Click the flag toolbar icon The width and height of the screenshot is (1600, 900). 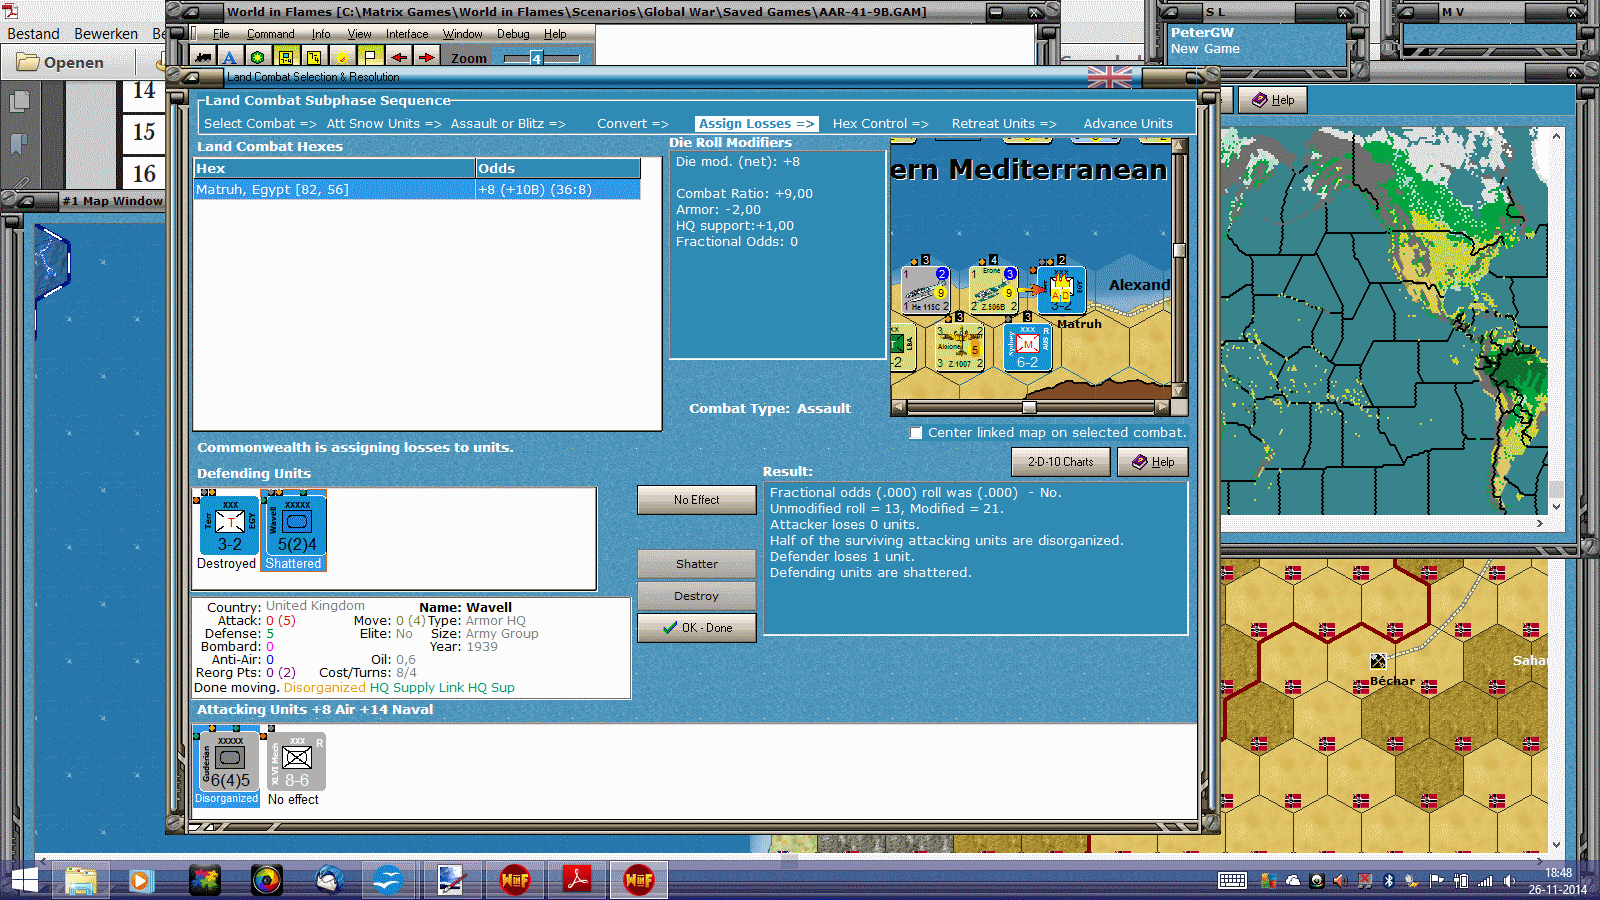coord(370,57)
